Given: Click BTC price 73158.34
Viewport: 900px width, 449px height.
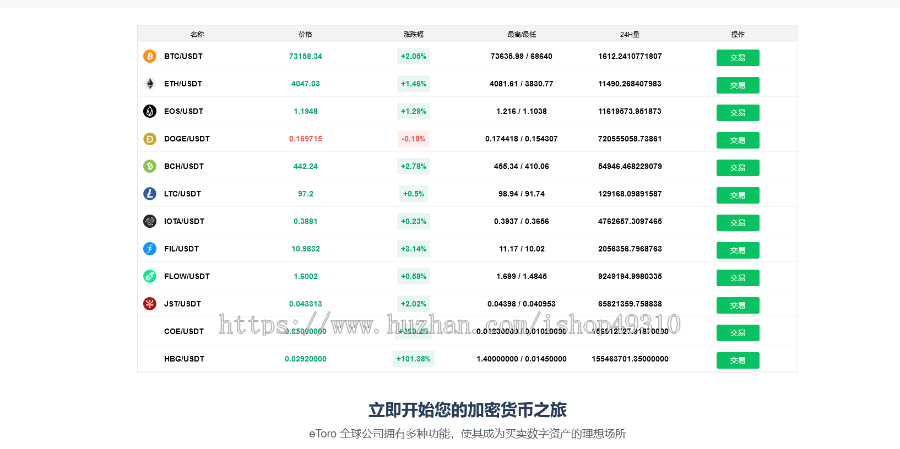Looking at the screenshot, I should click(x=305, y=56).
